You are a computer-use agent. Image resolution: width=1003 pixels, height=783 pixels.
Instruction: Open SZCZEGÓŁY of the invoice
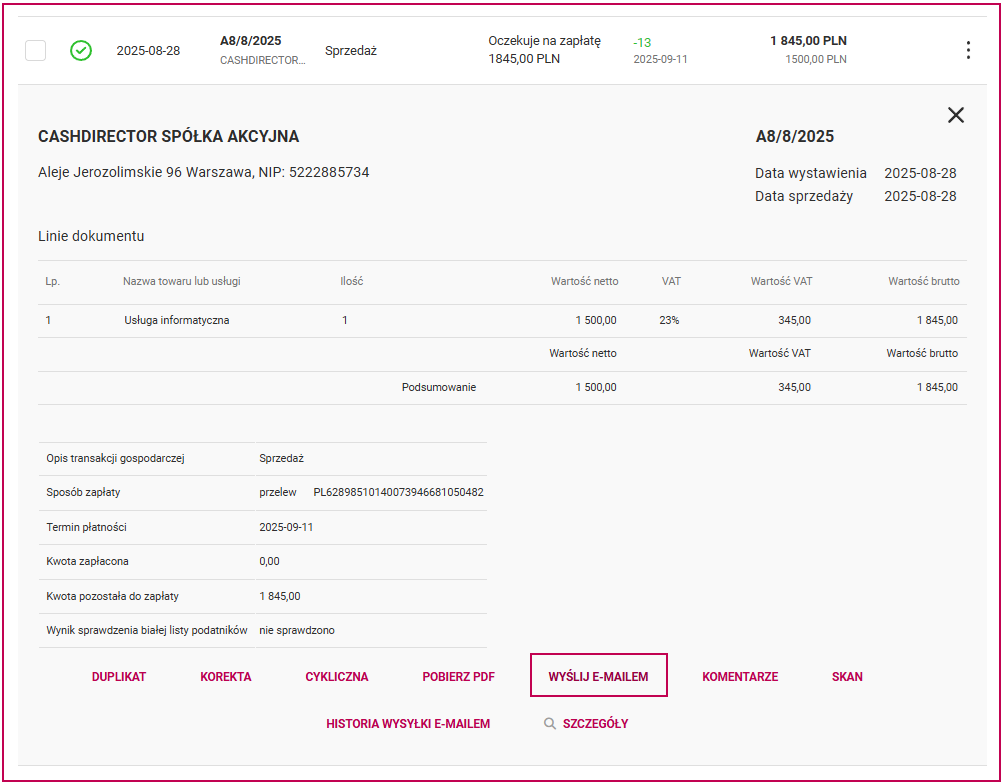click(x=596, y=724)
